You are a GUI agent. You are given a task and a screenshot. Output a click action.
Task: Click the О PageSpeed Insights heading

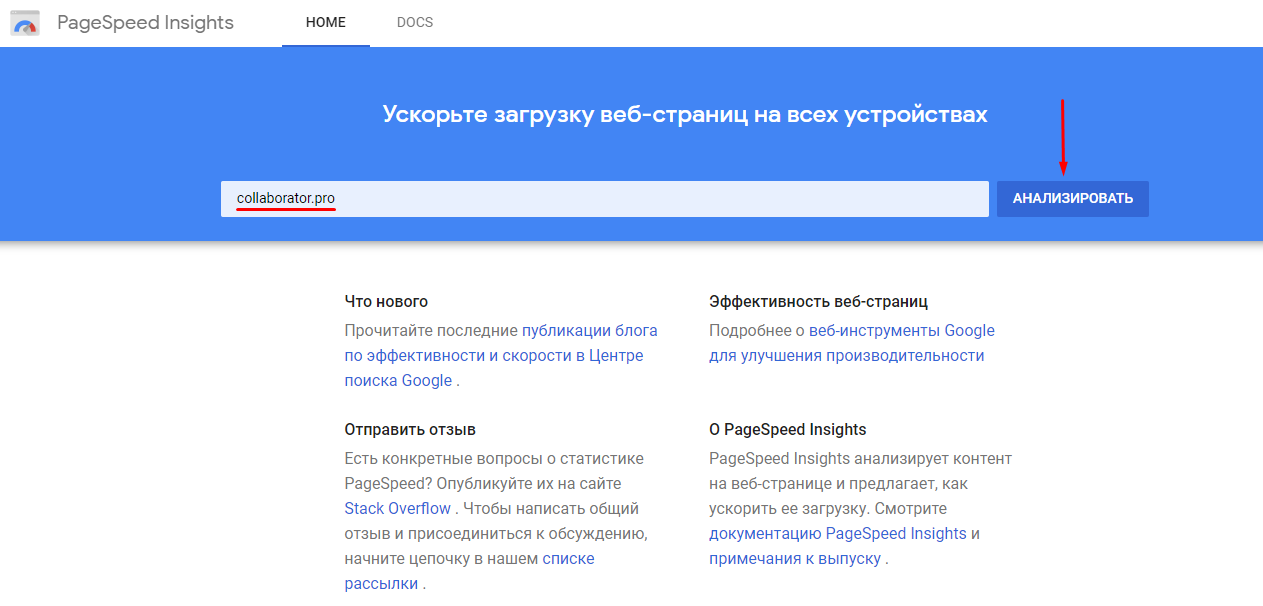pos(787,430)
